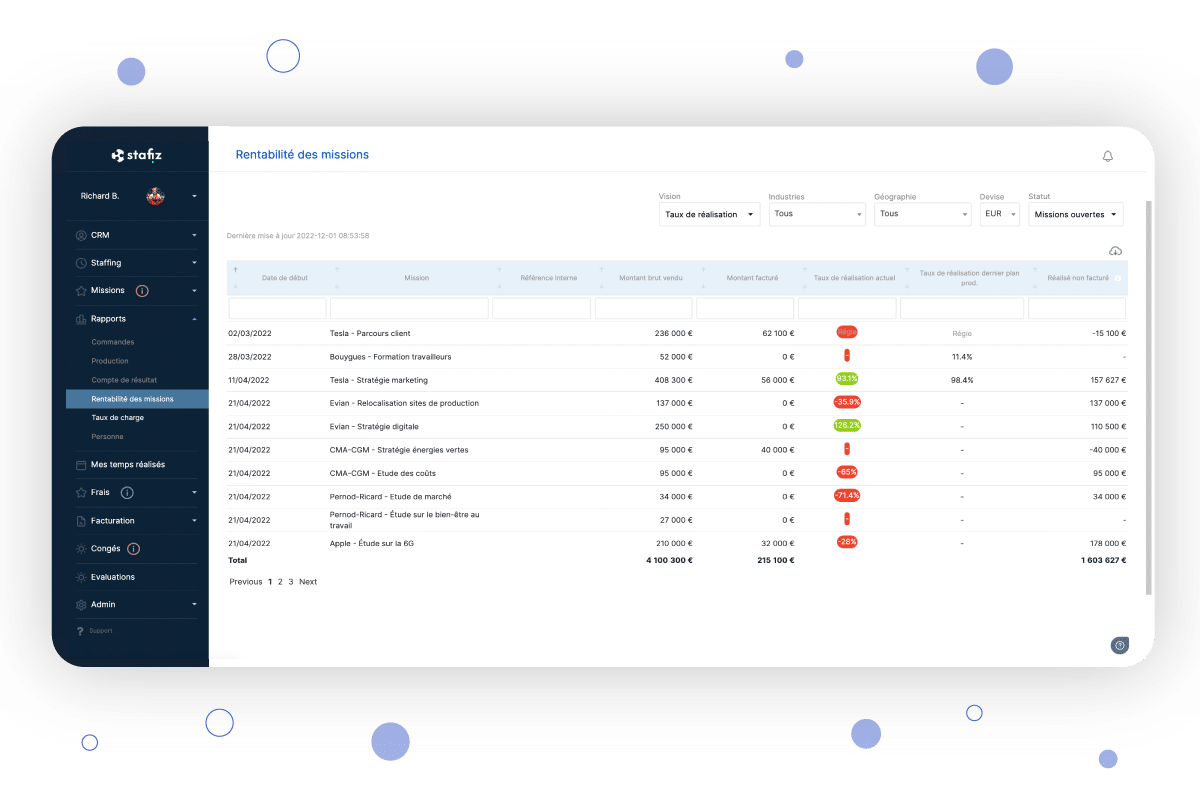Screen dimensions: 1200x800
Task: Click the Frais star icon
Action: 81,493
